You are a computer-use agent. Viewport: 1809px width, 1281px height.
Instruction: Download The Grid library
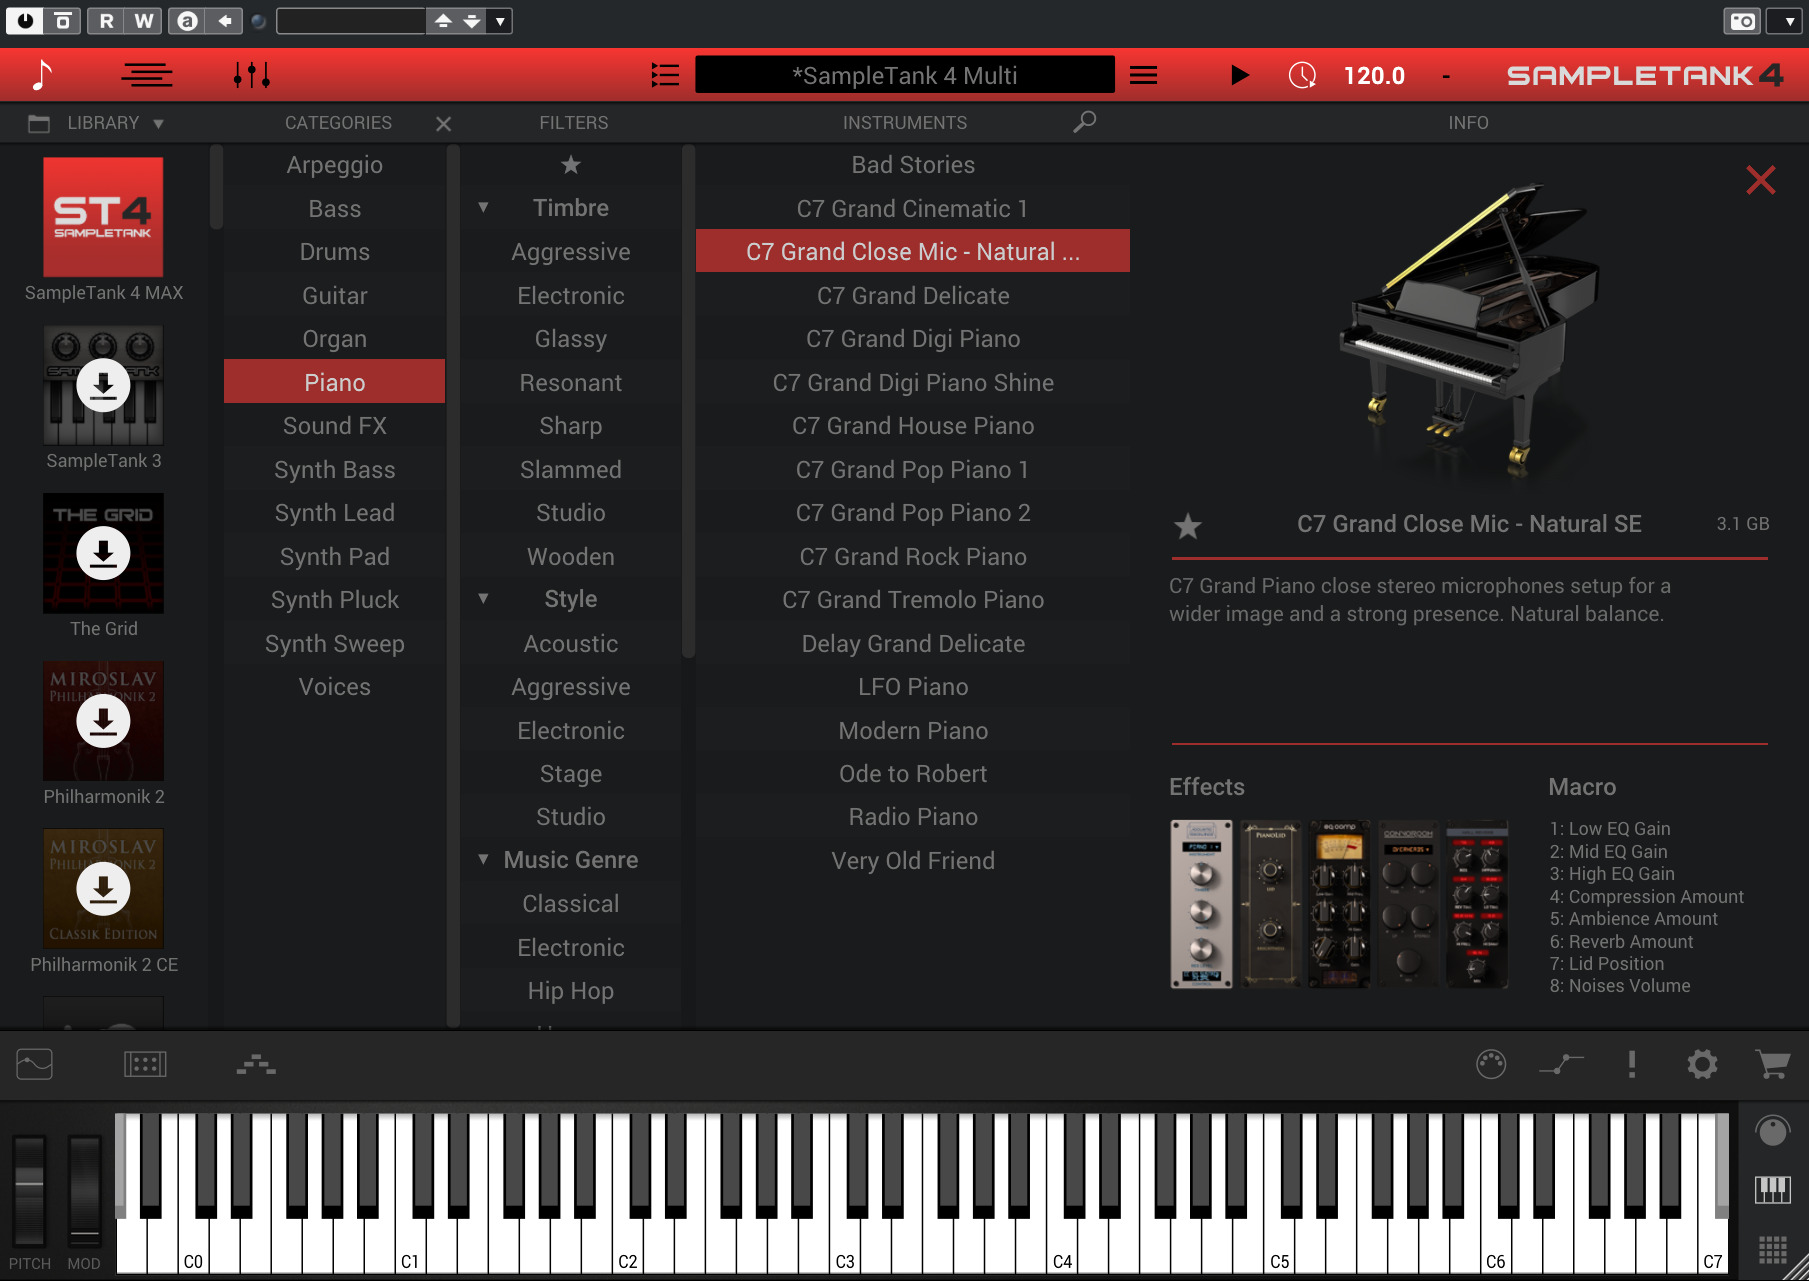(103, 553)
